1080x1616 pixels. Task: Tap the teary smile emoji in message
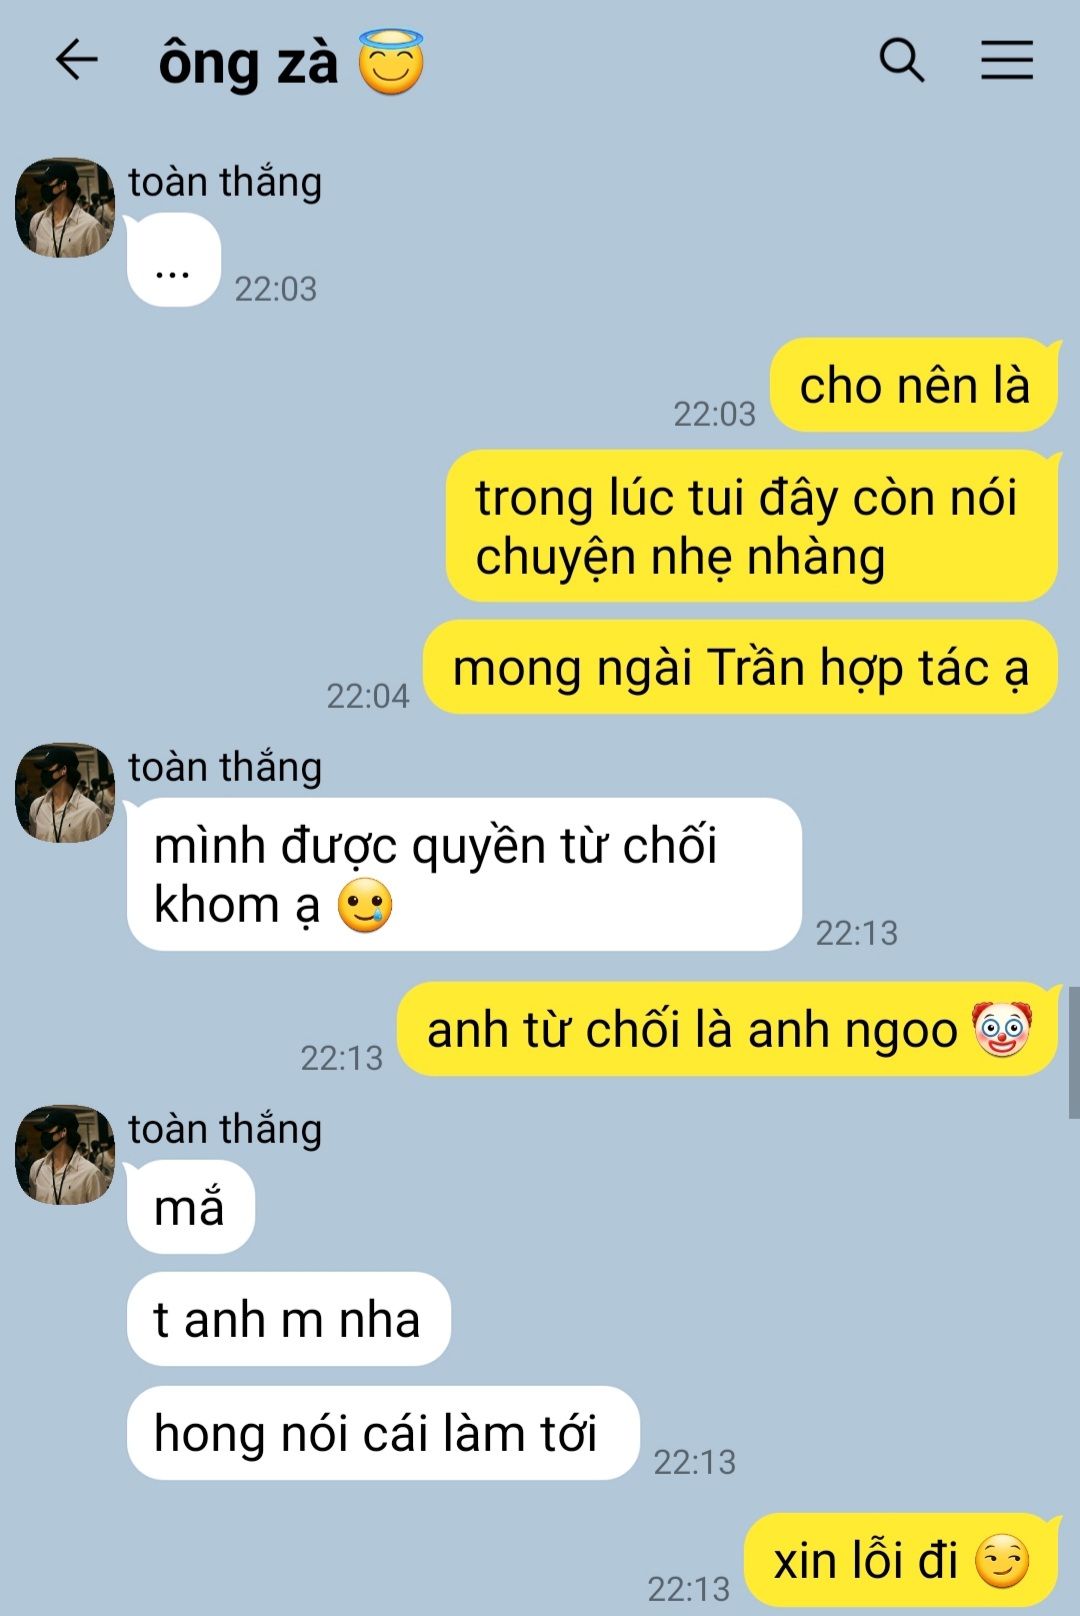[365, 905]
